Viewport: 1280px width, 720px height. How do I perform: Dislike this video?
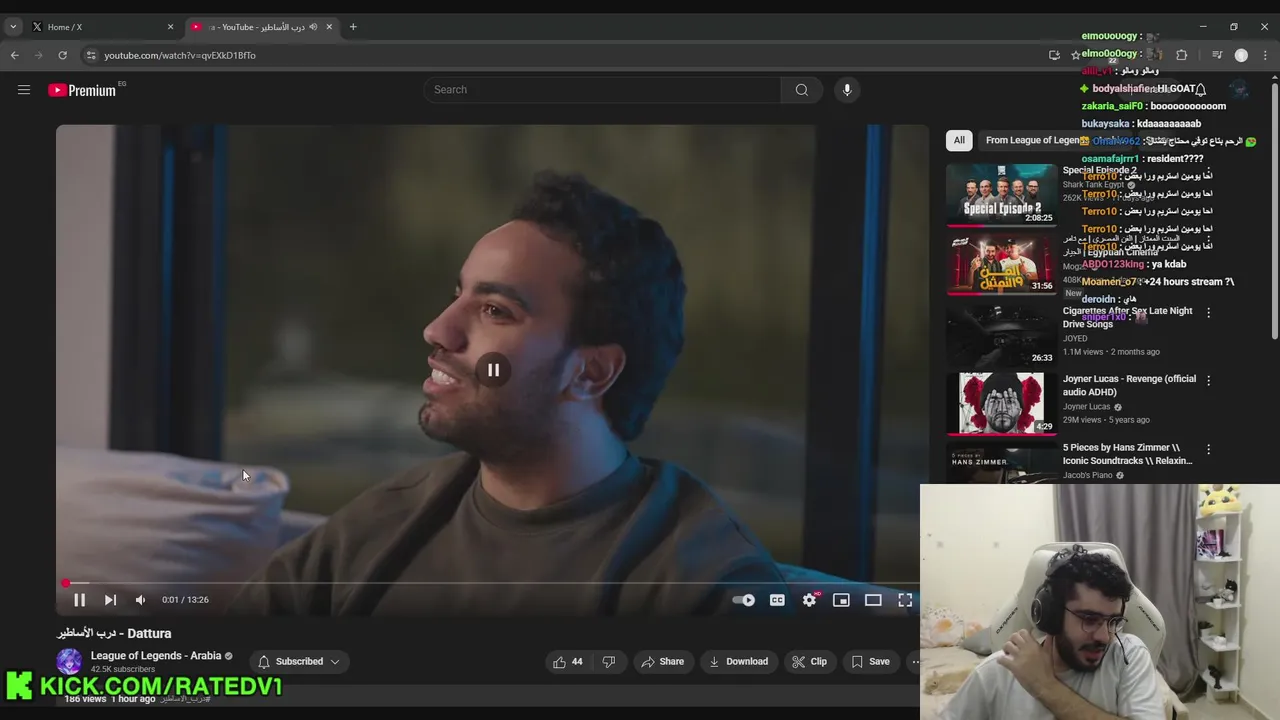pos(608,661)
